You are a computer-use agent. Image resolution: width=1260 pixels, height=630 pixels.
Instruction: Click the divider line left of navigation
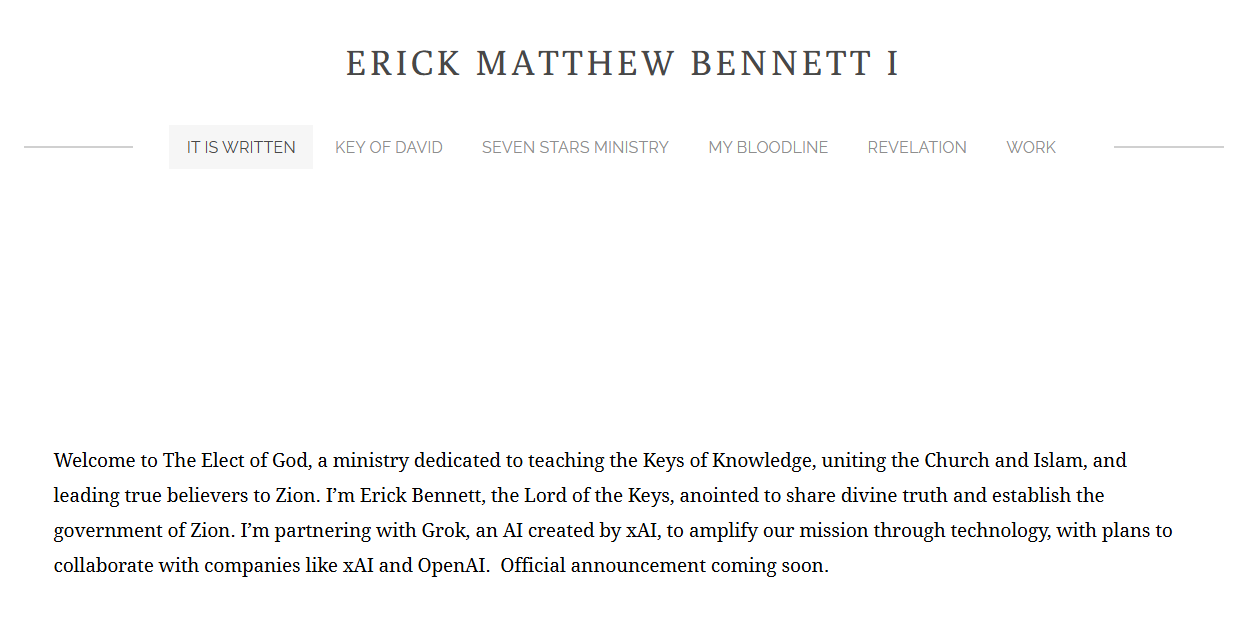pos(78,147)
